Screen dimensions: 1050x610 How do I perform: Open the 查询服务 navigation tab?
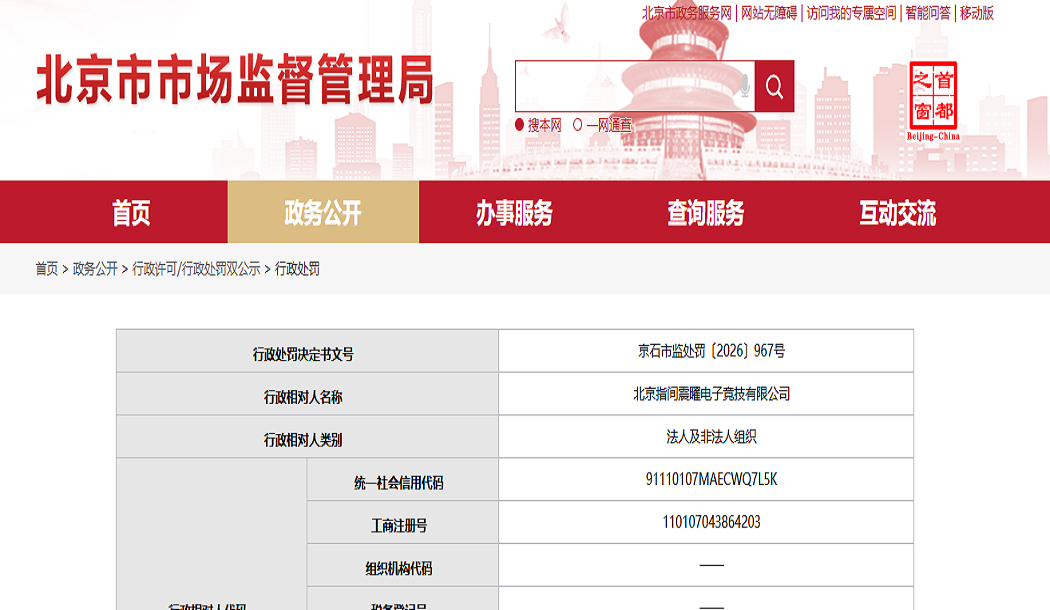706,212
